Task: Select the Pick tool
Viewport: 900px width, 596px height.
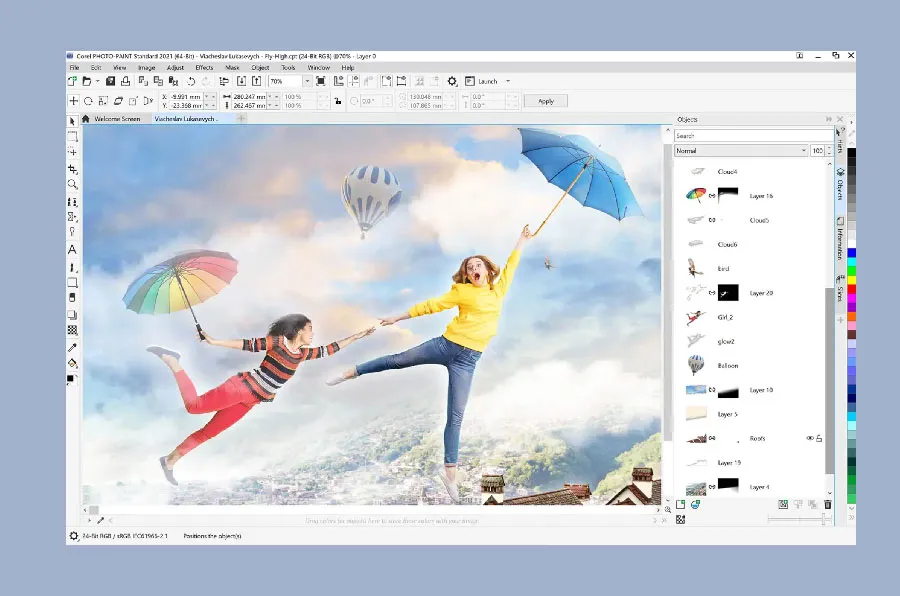Action: (72, 119)
